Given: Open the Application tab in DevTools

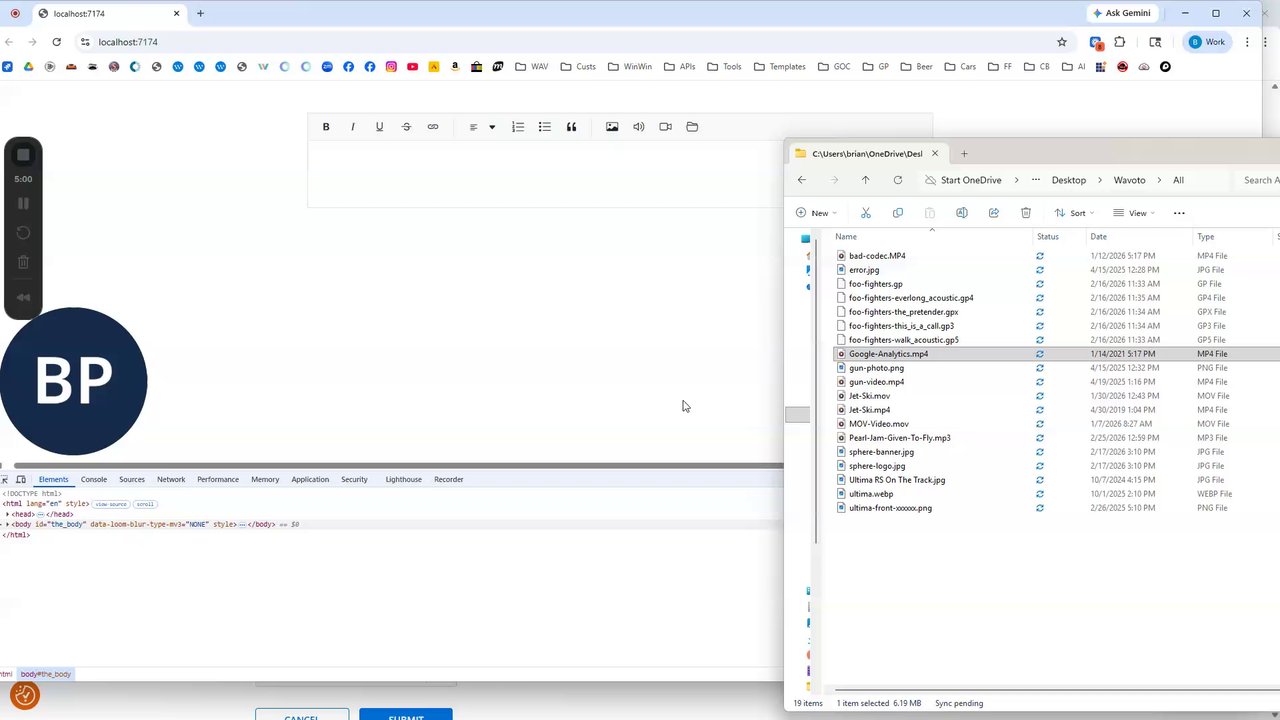Looking at the screenshot, I should [310, 479].
